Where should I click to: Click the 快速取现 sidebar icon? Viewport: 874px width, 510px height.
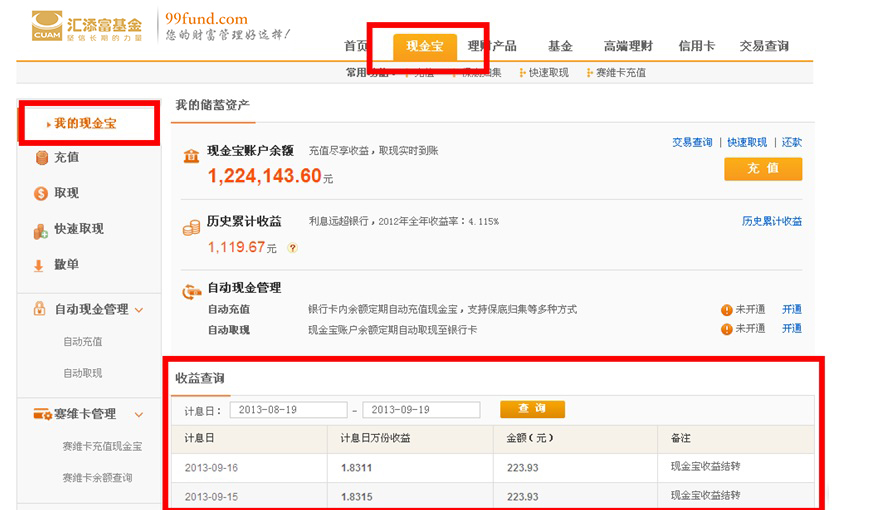pos(41,230)
